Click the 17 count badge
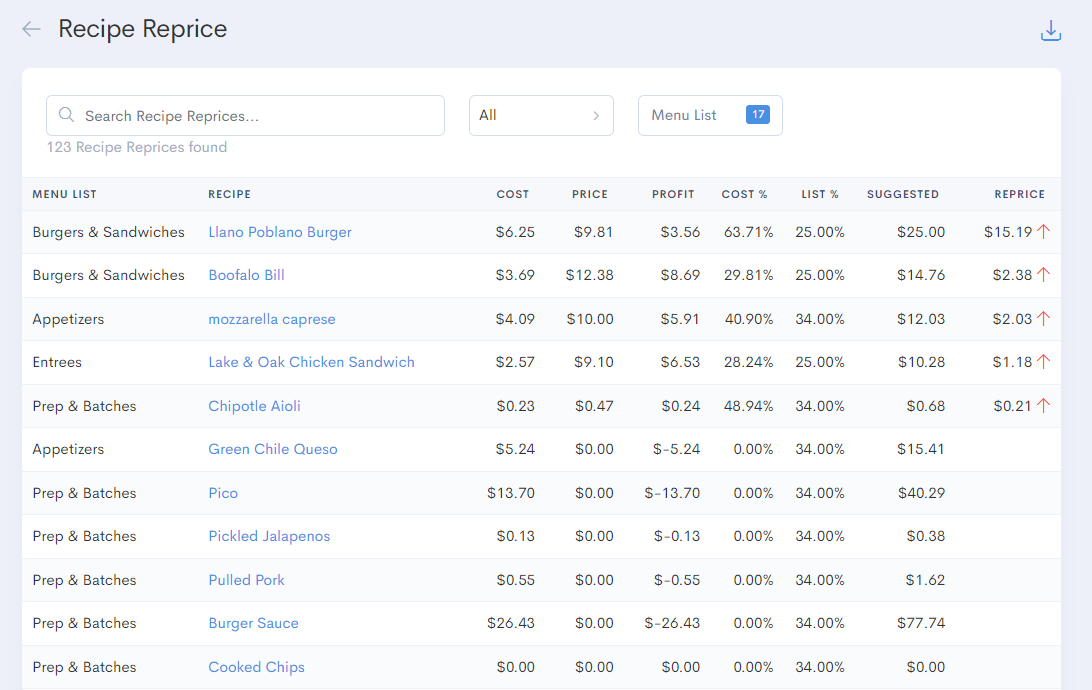Screen dimensions: 1092x690 click(x=757, y=115)
